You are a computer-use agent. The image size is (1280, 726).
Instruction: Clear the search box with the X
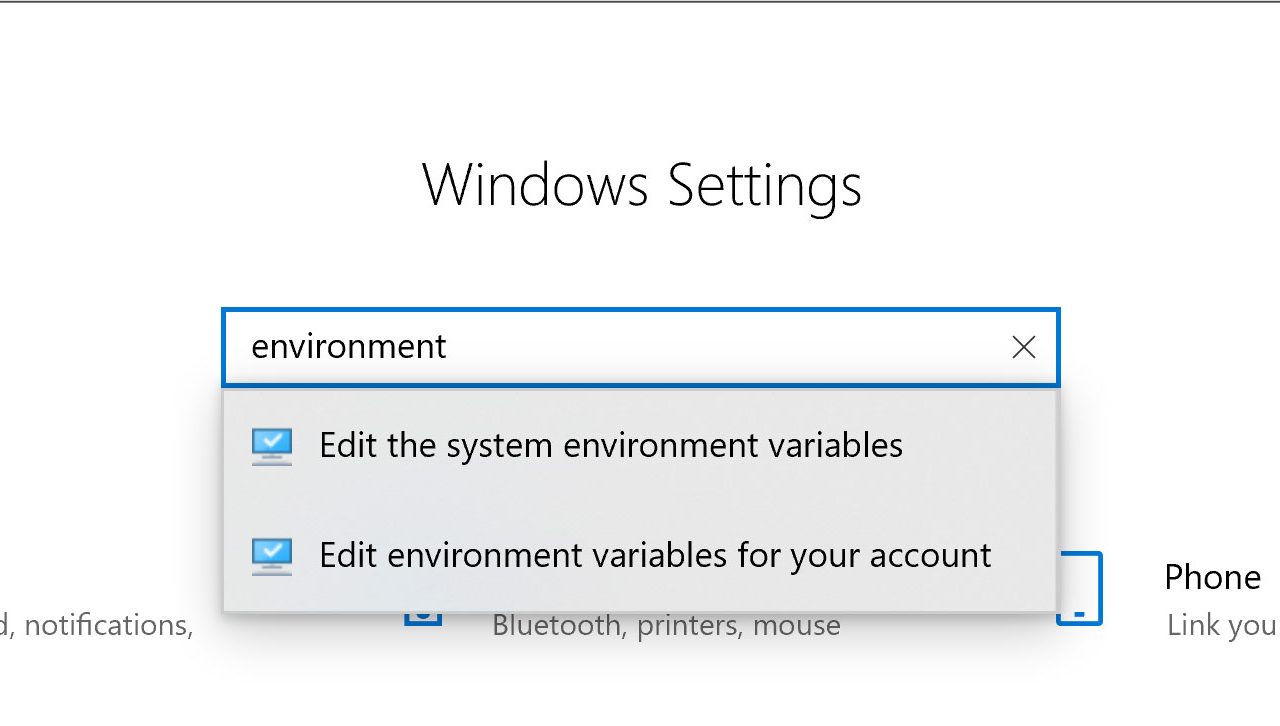point(1023,347)
